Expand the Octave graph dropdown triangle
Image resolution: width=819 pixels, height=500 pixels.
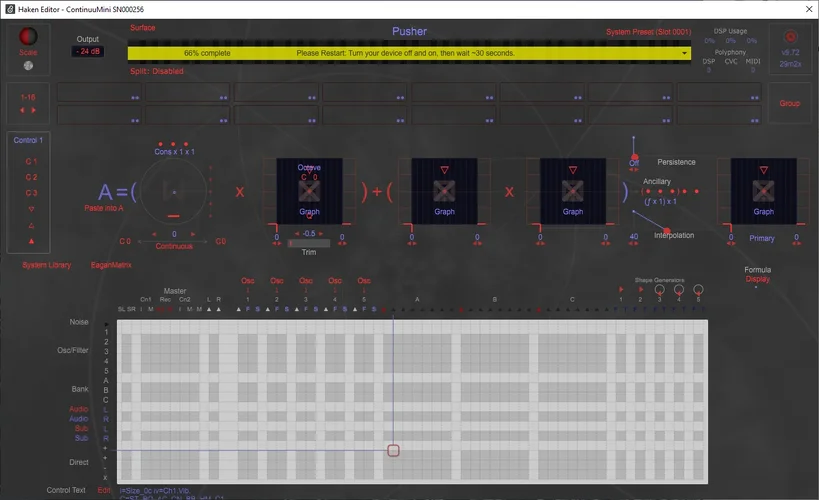click(x=309, y=170)
